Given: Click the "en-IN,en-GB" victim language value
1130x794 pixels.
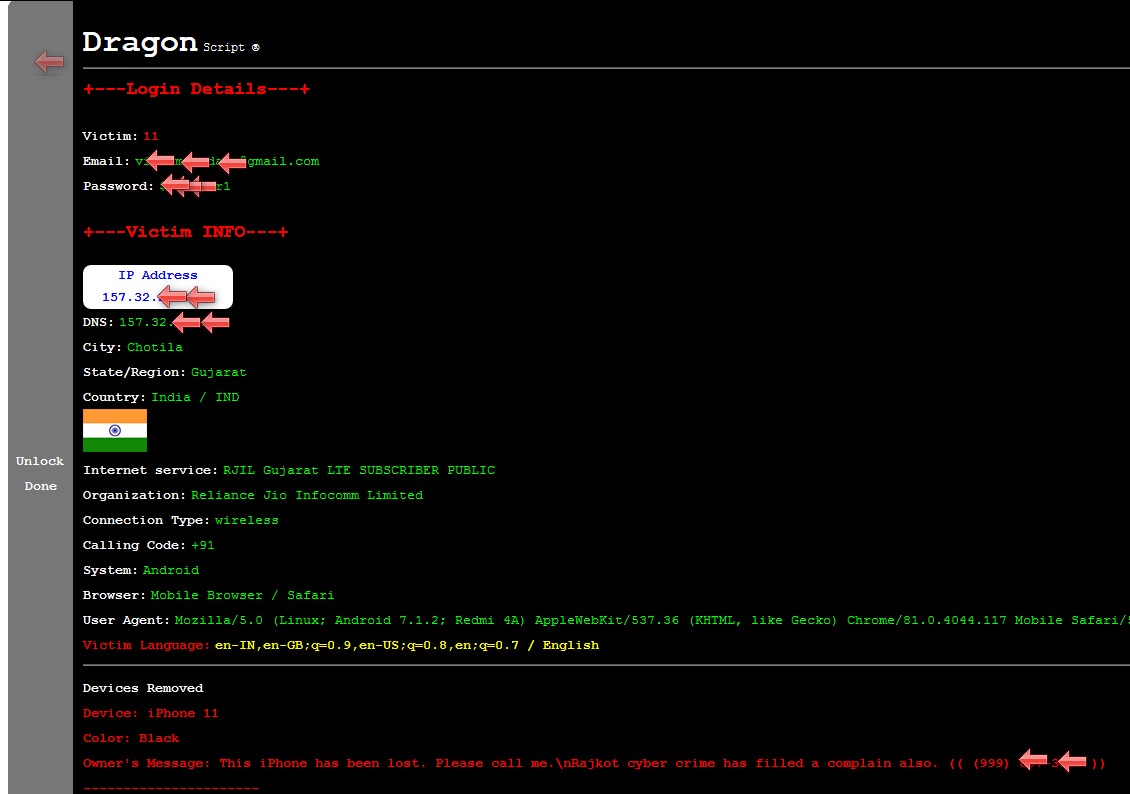Looking at the screenshot, I should click(406, 645).
